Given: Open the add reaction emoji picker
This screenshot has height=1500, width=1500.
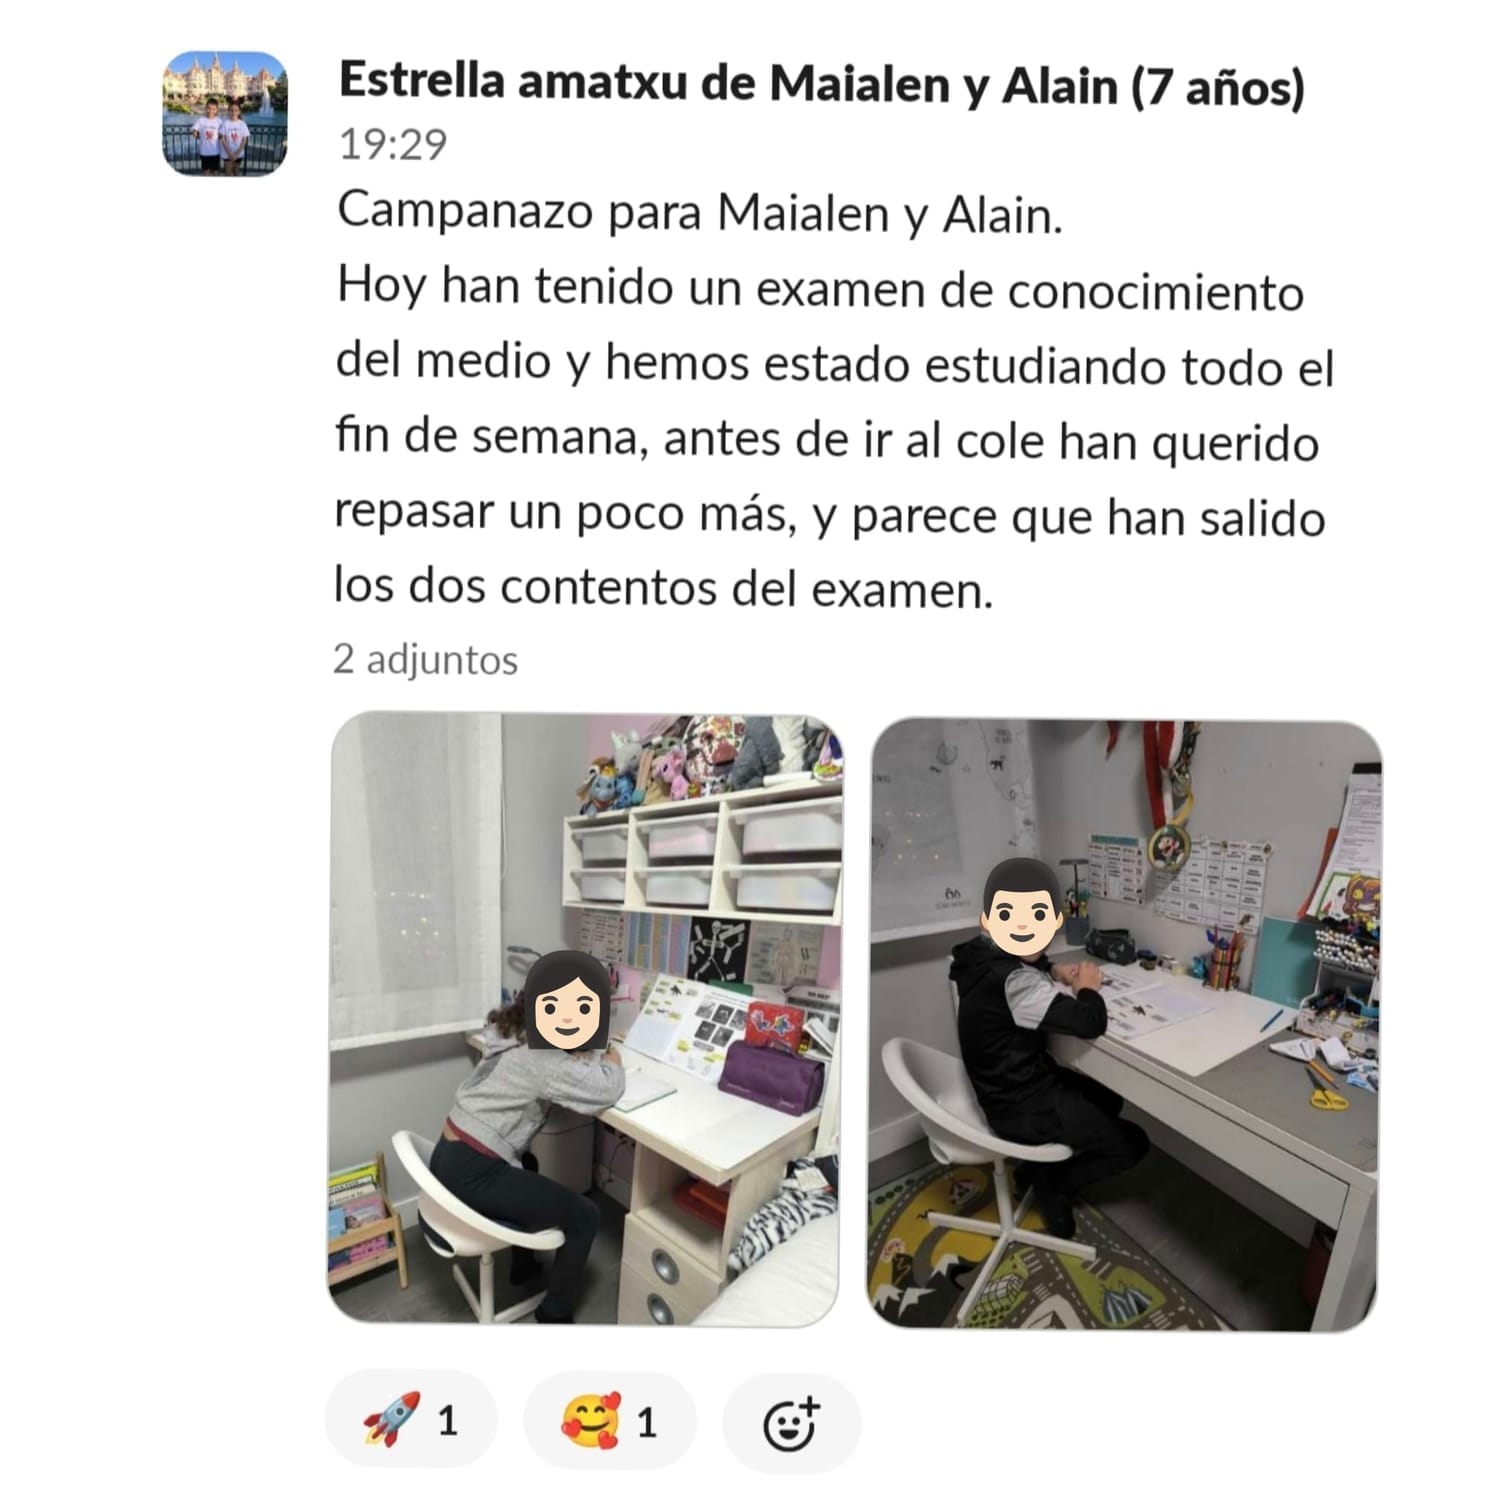Looking at the screenshot, I should pos(791,1421).
